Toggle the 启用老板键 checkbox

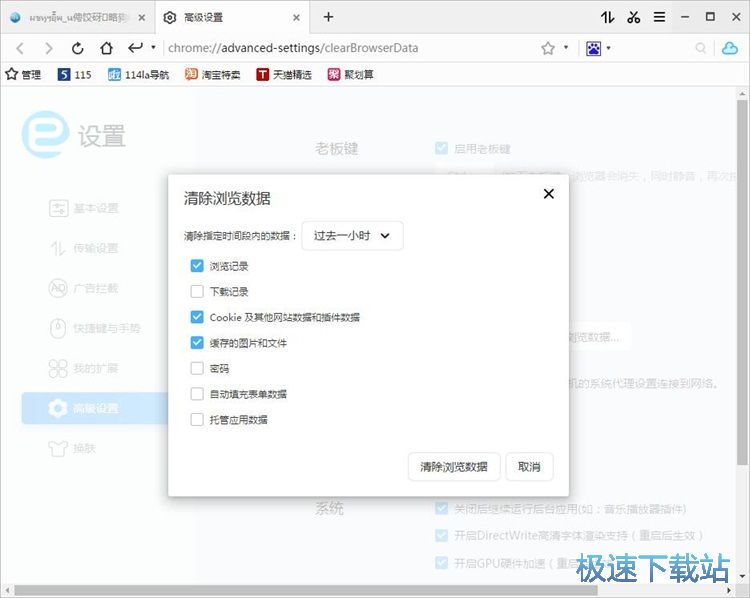[441, 148]
